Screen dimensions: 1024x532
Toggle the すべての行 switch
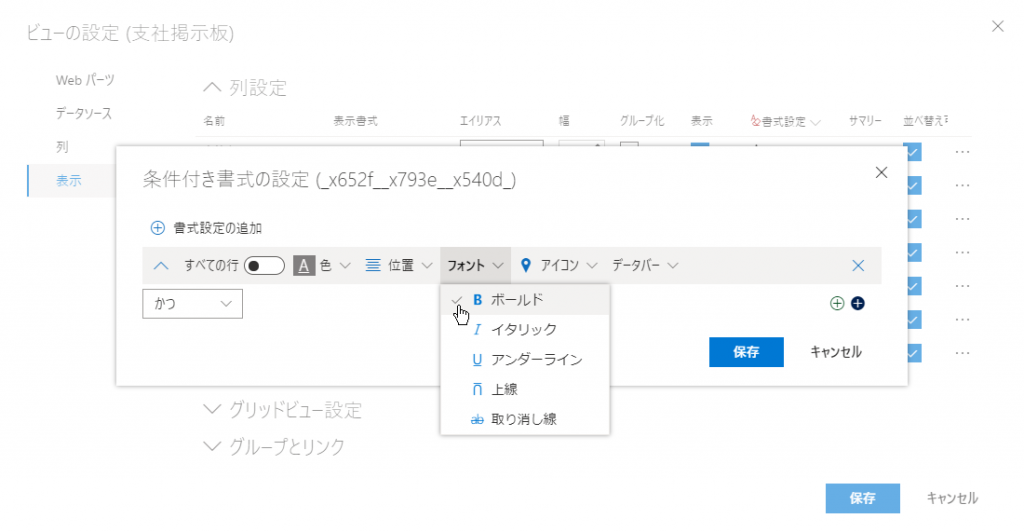tap(265, 266)
